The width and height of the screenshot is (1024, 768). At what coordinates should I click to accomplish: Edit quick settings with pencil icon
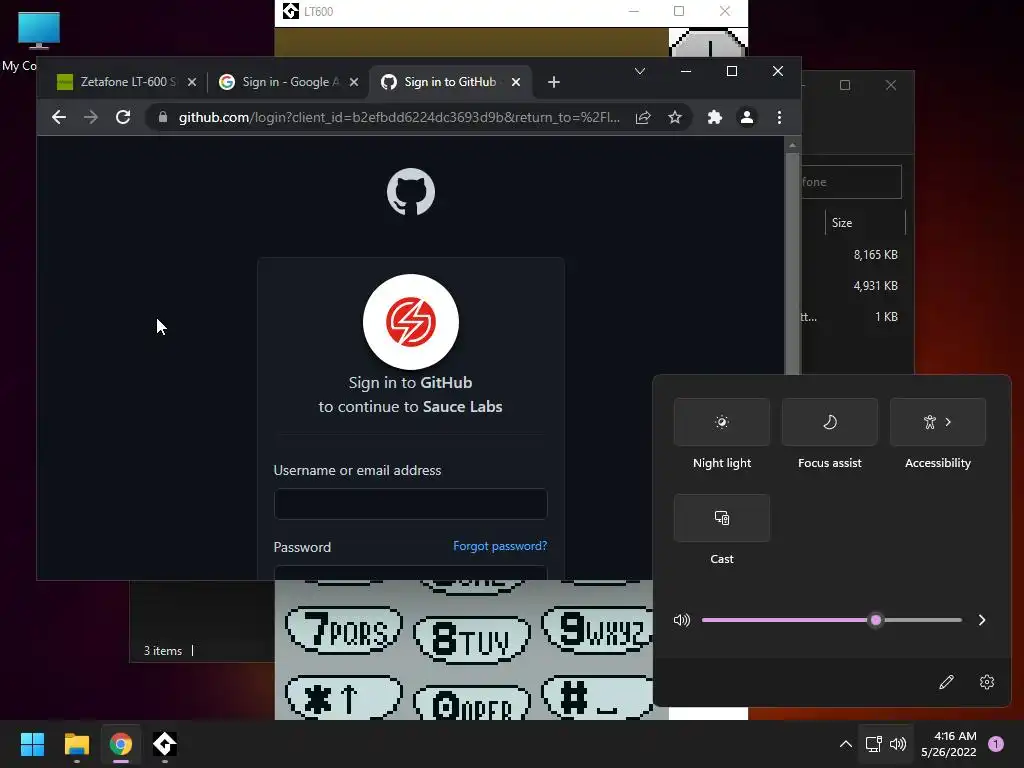point(946,682)
